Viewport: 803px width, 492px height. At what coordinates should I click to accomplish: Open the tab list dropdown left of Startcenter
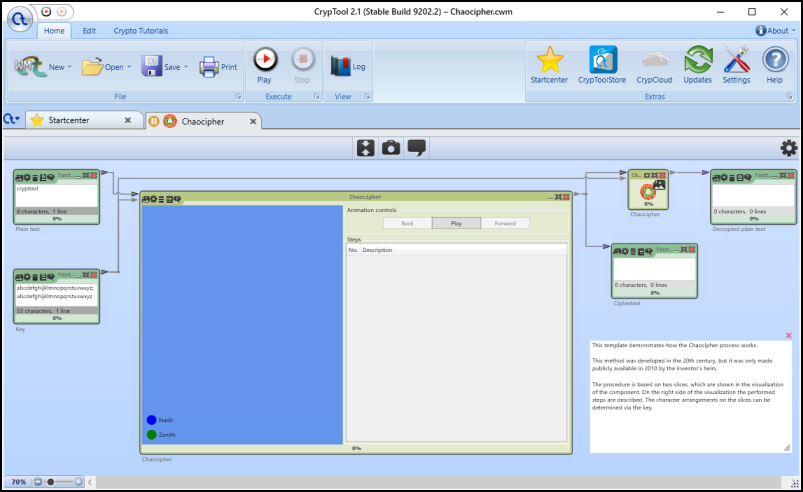click(11, 120)
